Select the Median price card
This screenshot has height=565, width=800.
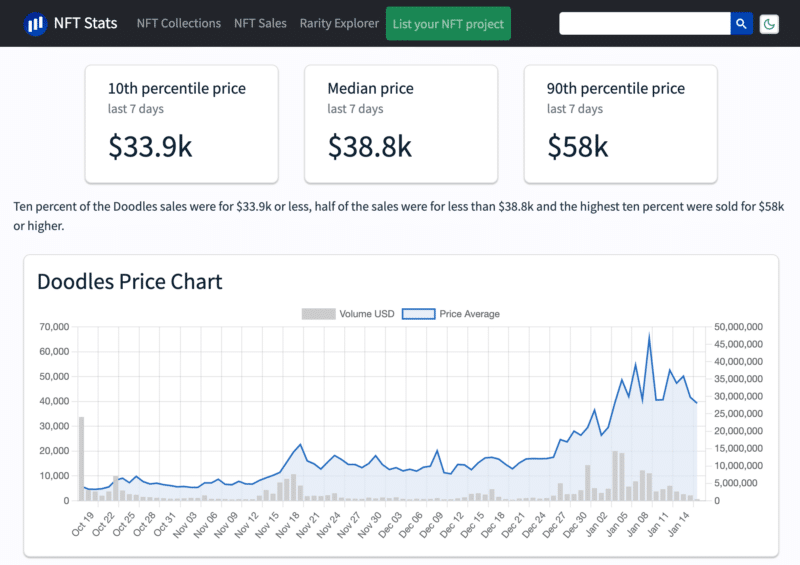click(x=401, y=124)
